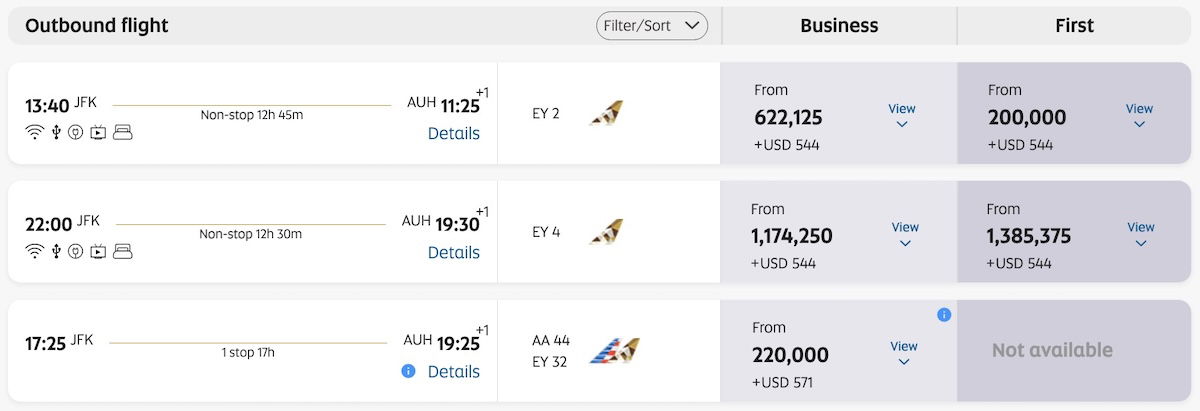The height and width of the screenshot is (411, 1200).
Task: Open Details for the 17:25 one-stop flight
Action: coord(454,371)
